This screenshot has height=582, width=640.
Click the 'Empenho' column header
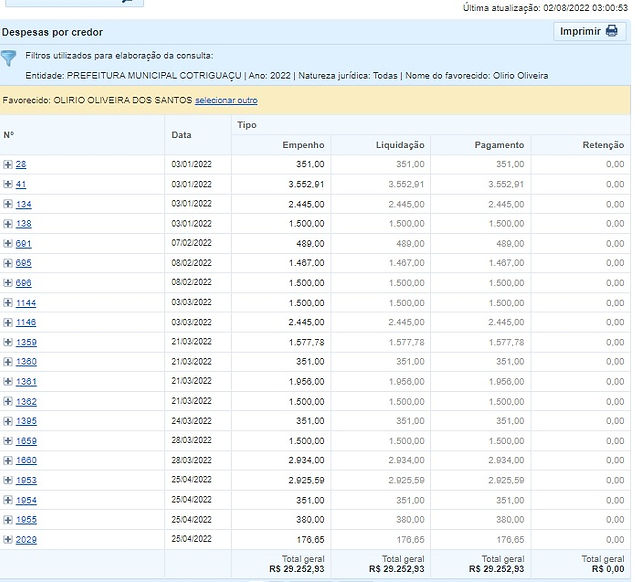point(303,145)
